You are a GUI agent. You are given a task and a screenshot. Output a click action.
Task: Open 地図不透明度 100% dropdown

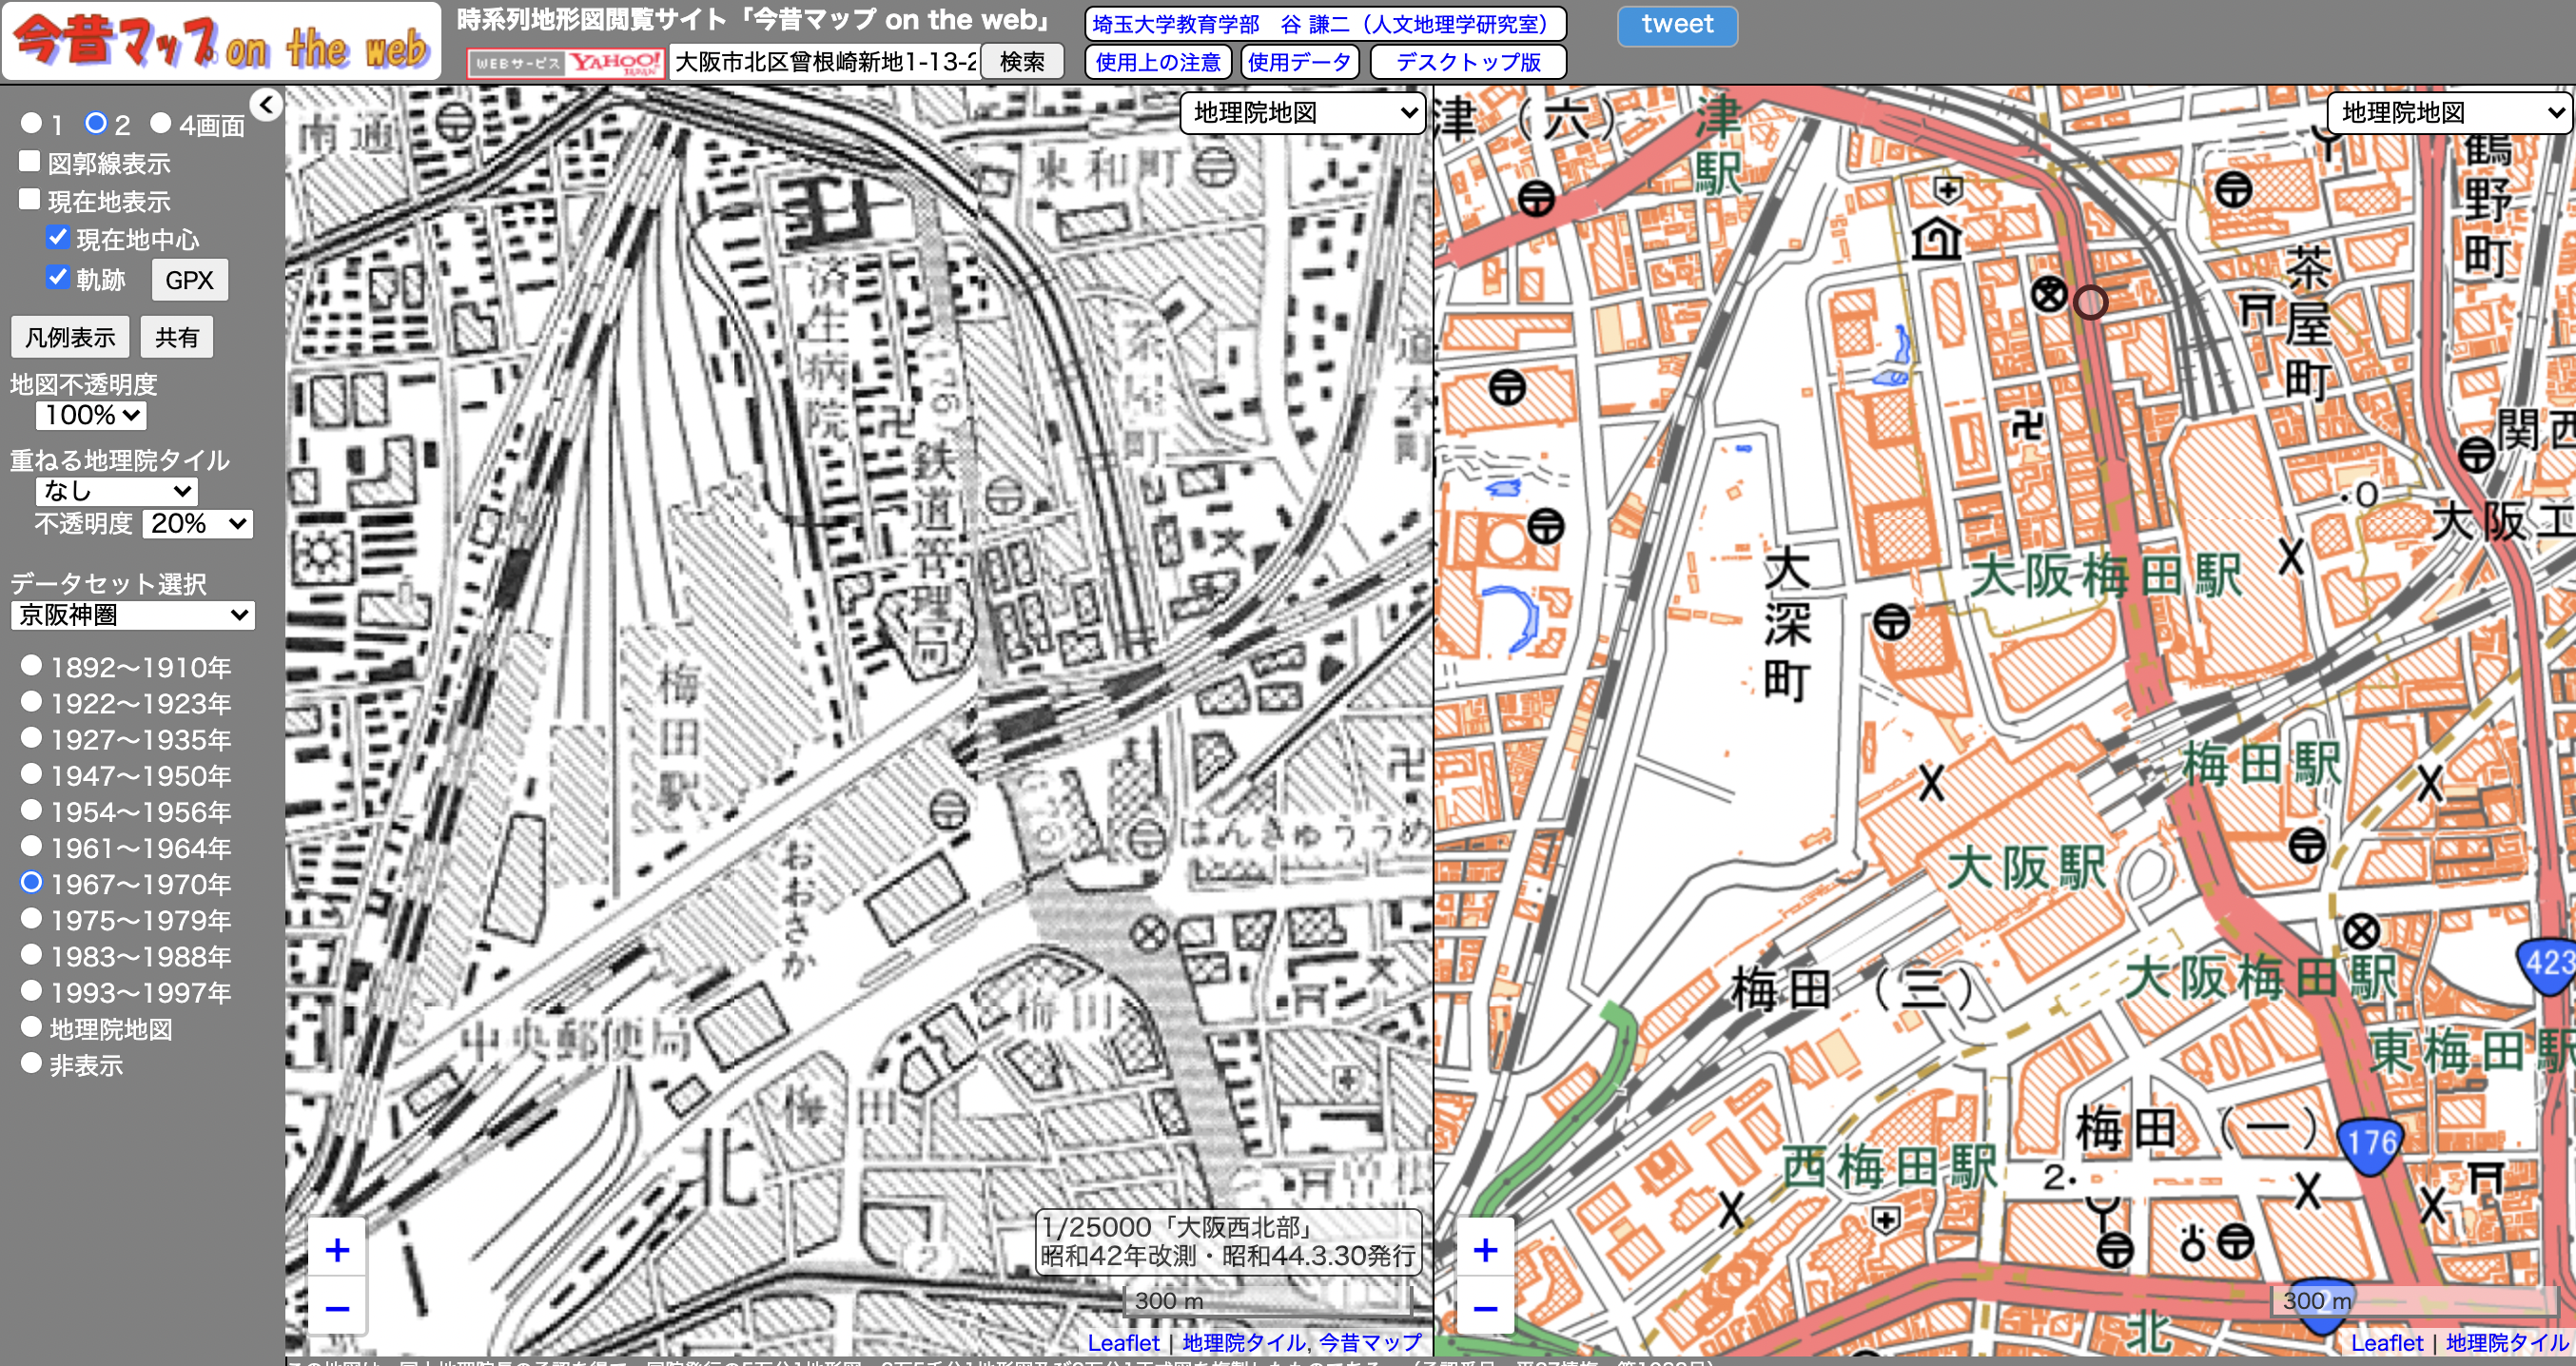tap(91, 415)
